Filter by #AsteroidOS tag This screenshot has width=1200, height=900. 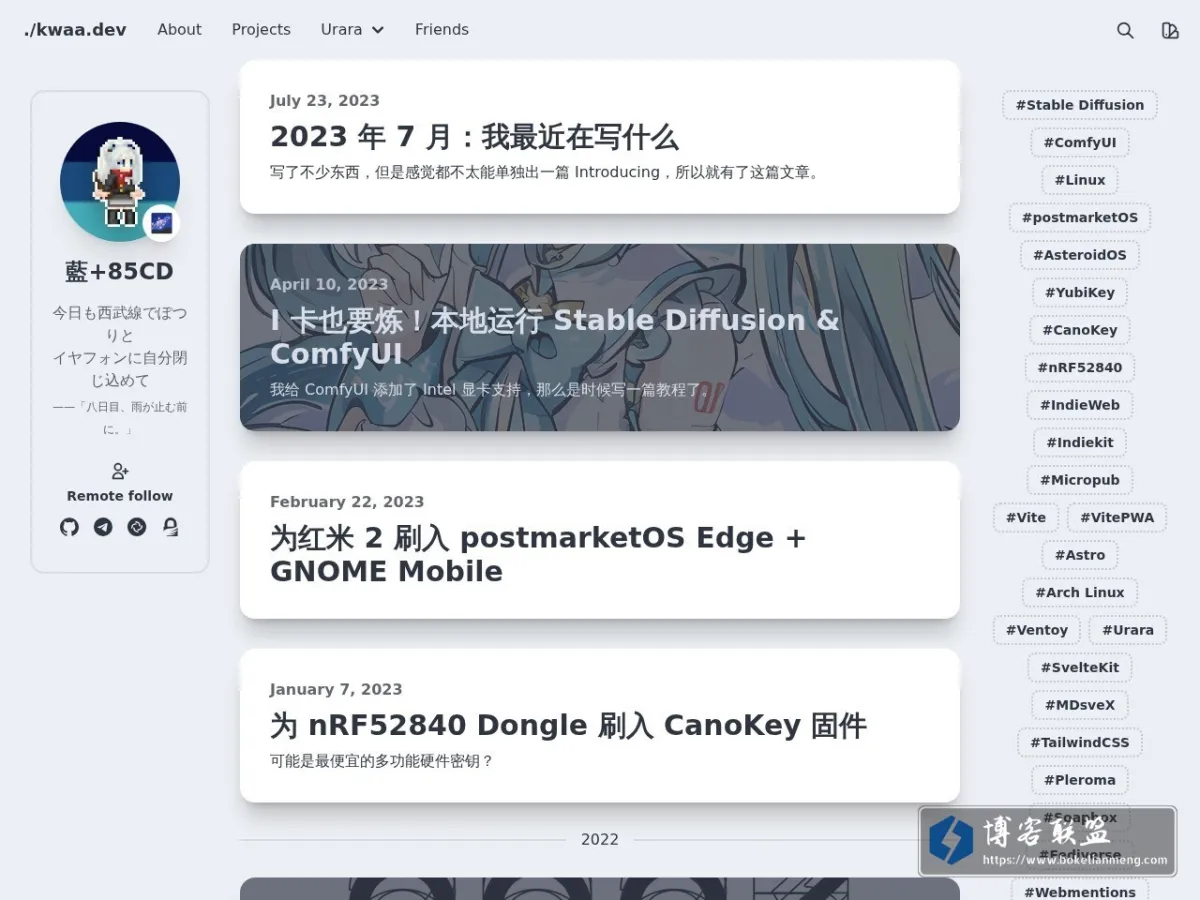click(1080, 255)
